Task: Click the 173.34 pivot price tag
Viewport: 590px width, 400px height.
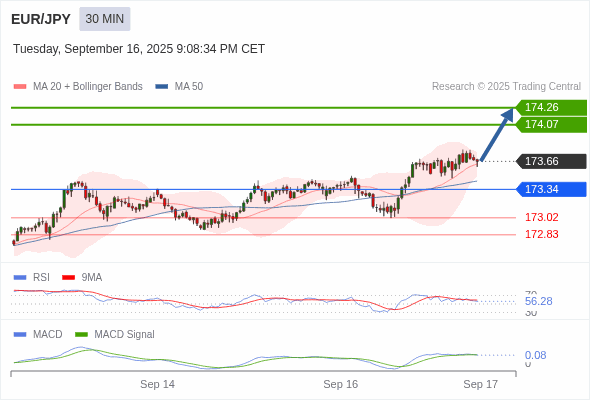Action: (551, 189)
